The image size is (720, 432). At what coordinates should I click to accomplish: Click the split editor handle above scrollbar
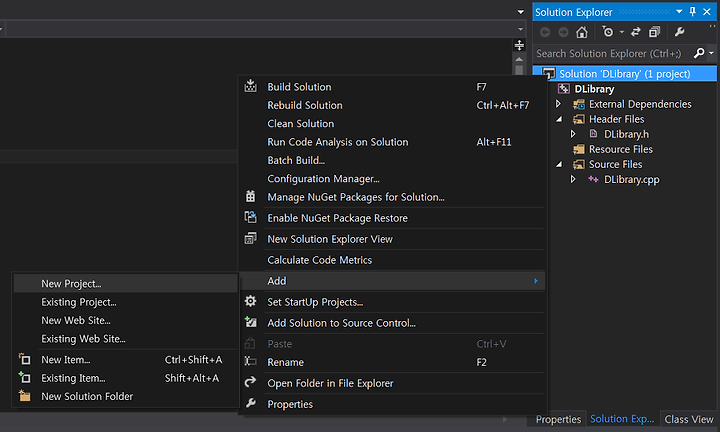coord(519,45)
